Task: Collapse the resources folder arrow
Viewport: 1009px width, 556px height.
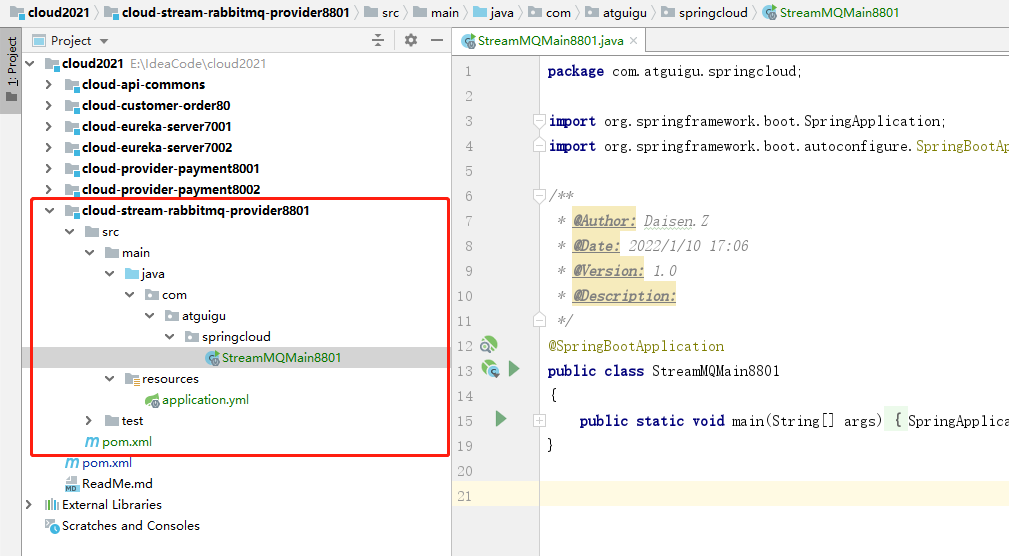Action: [x=109, y=379]
